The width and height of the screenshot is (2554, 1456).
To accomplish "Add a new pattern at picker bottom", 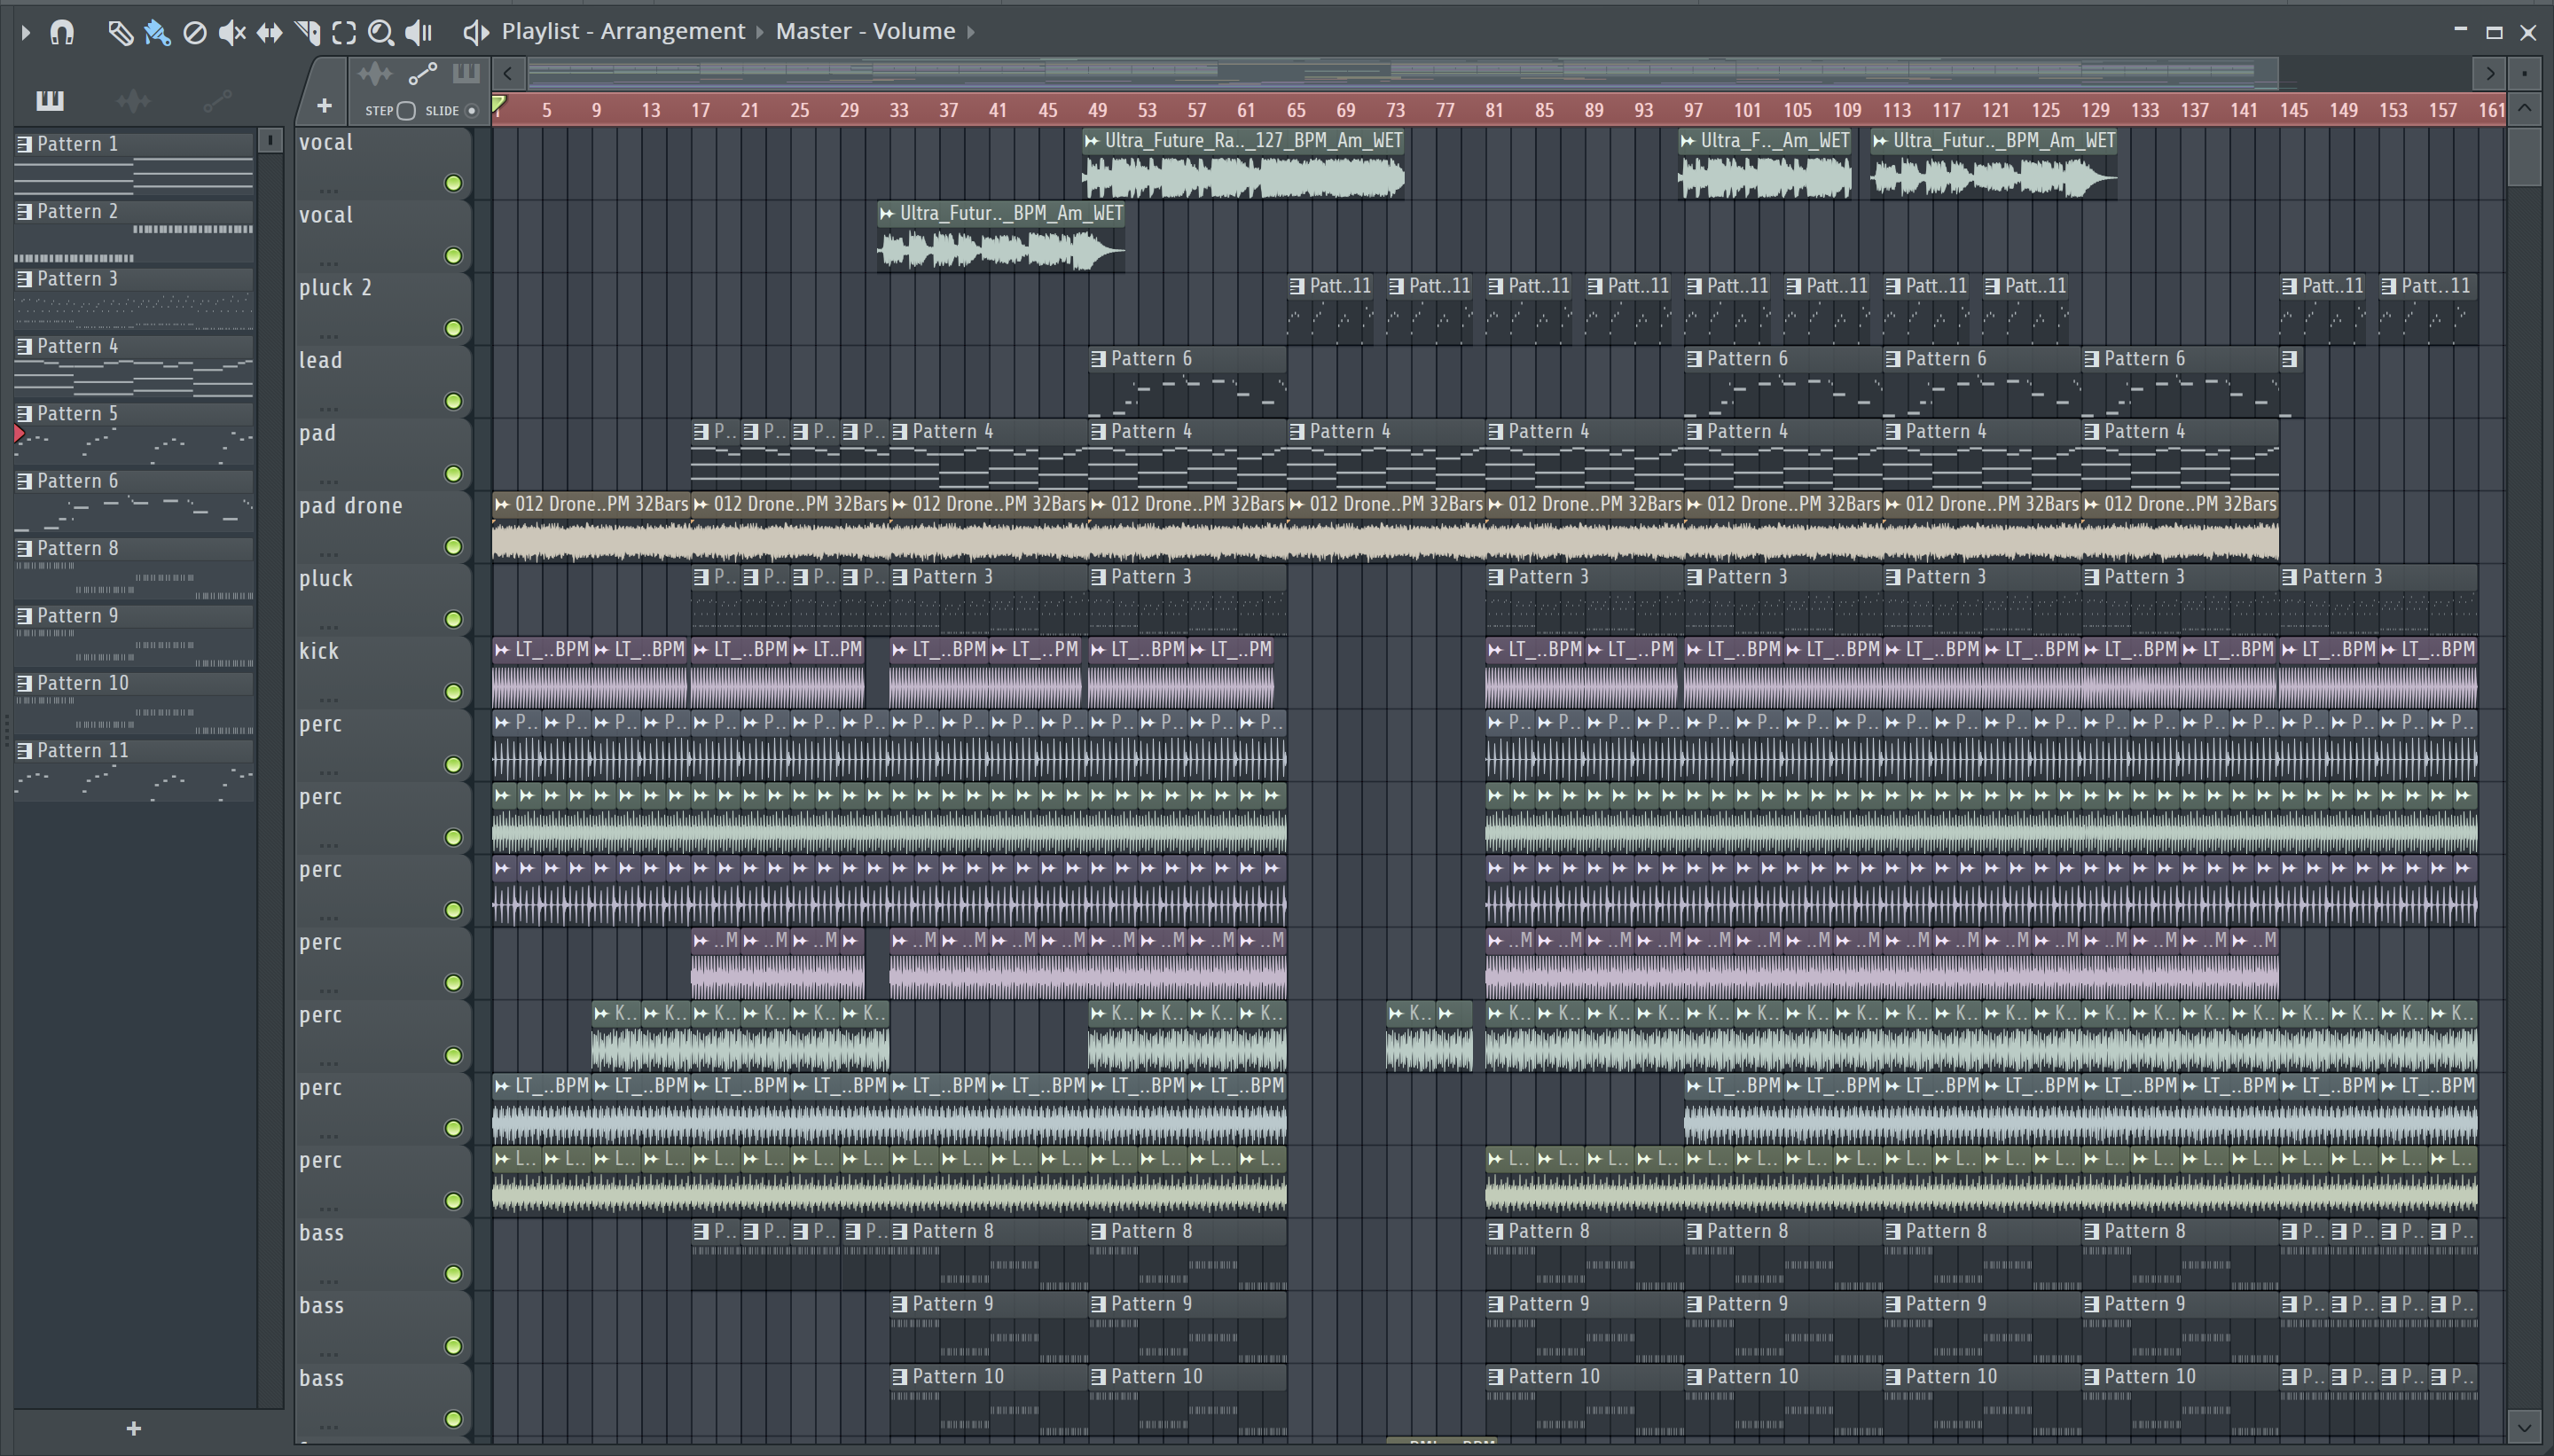I will click(x=134, y=1429).
